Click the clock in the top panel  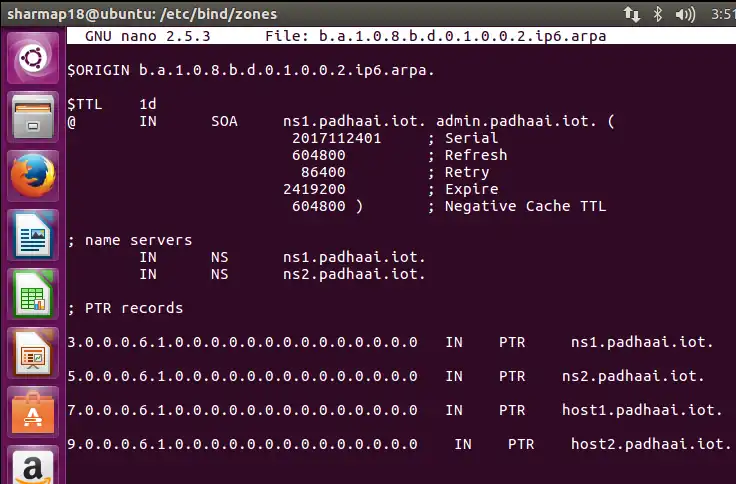coord(721,14)
